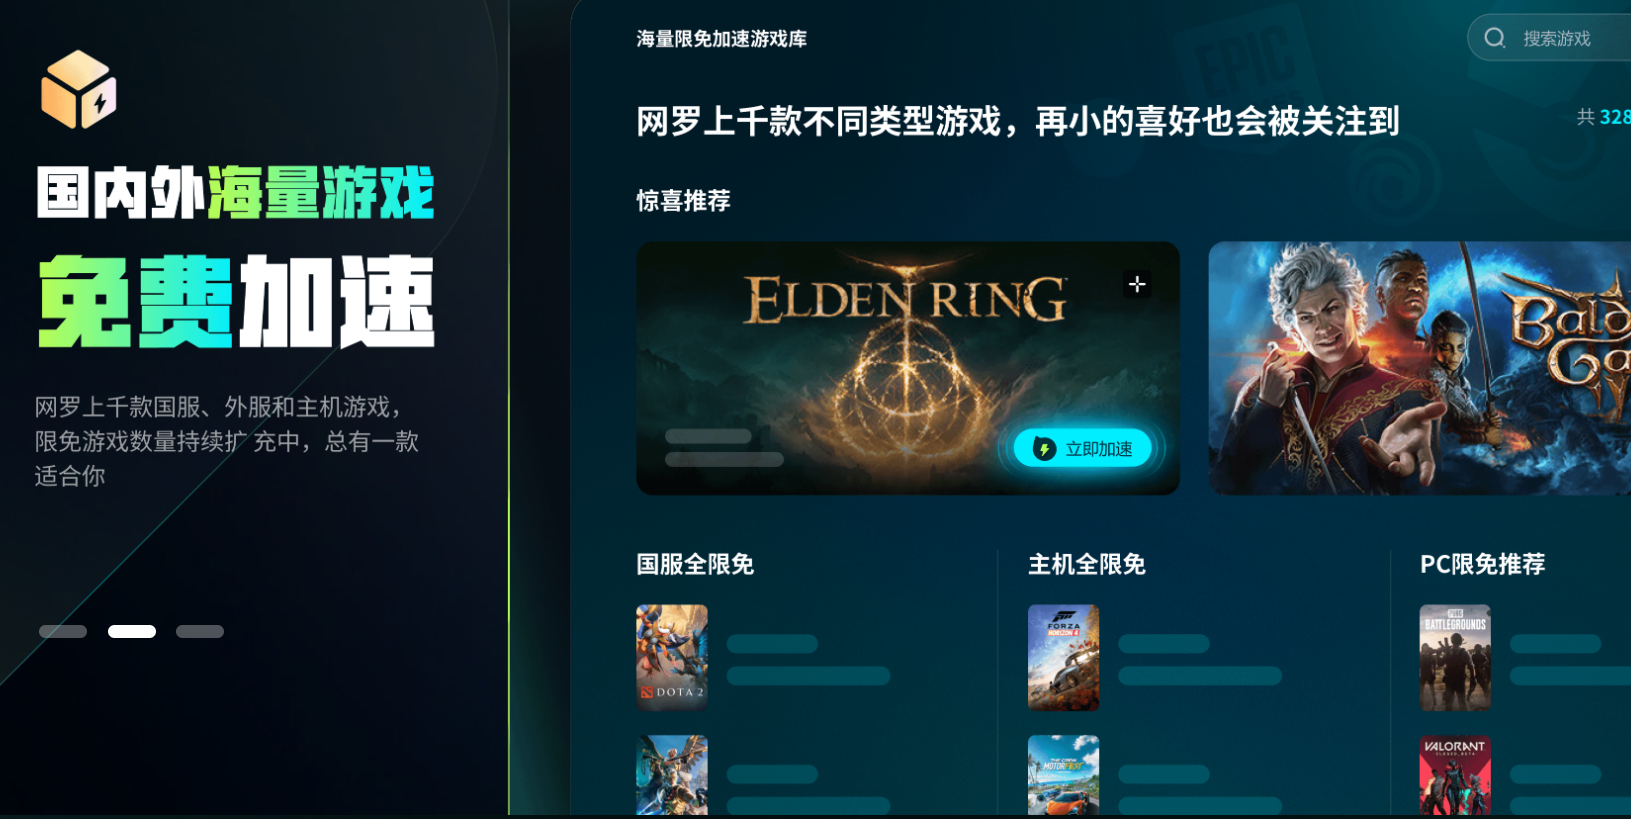Open The Crew Motorfest cover
The width and height of the screenshot is (1631, 819).
point(1064,776)
